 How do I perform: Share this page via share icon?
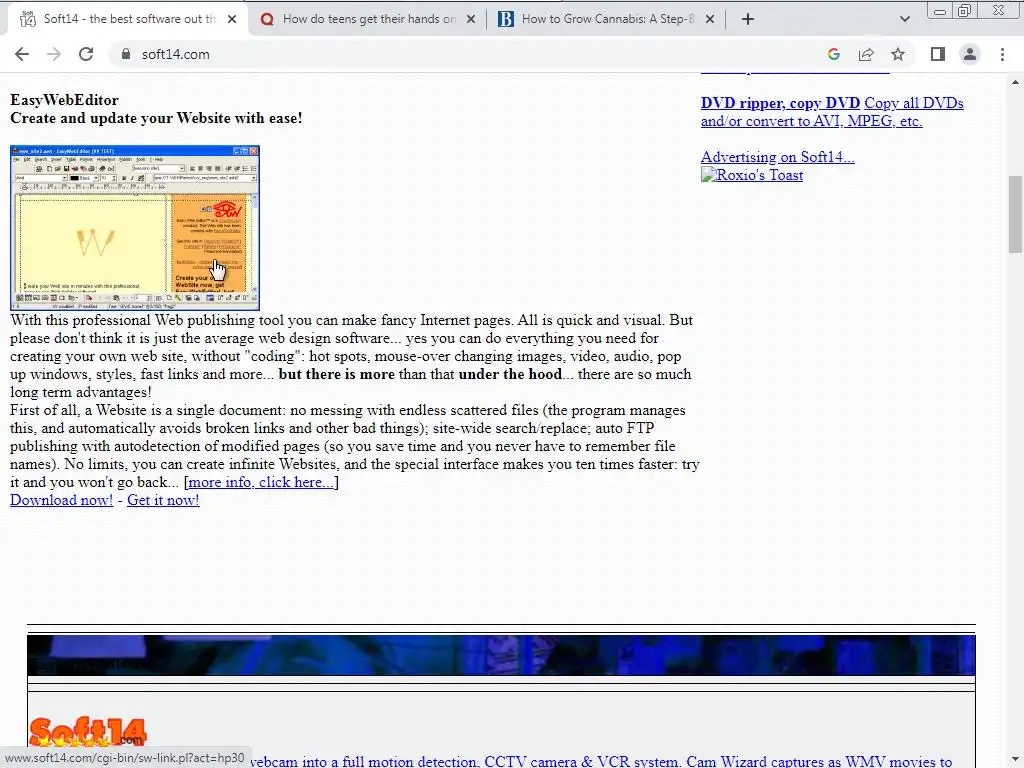[x=866, y=54]
